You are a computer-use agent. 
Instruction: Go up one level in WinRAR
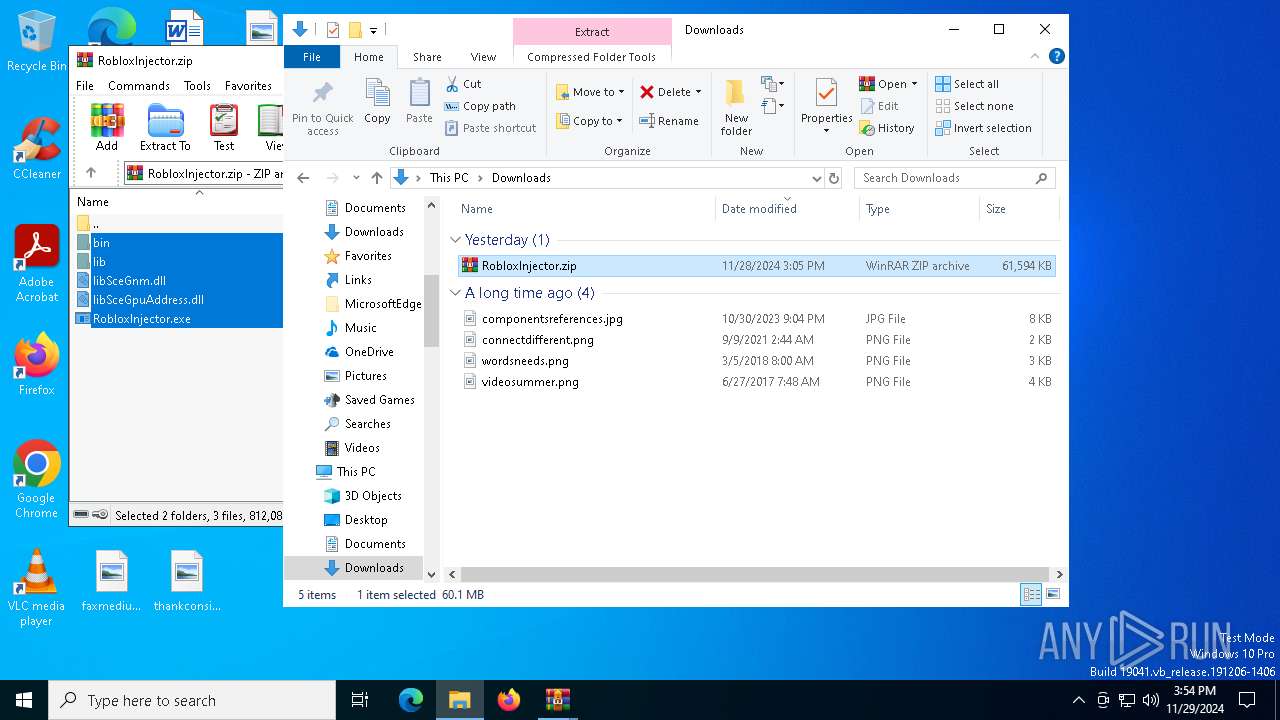tap(91, 173)
